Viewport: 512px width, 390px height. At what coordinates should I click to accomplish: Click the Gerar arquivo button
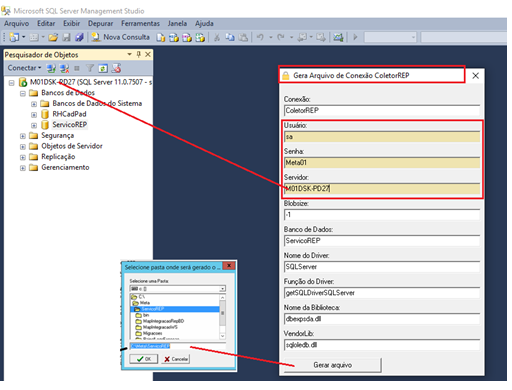click(332, 365)
